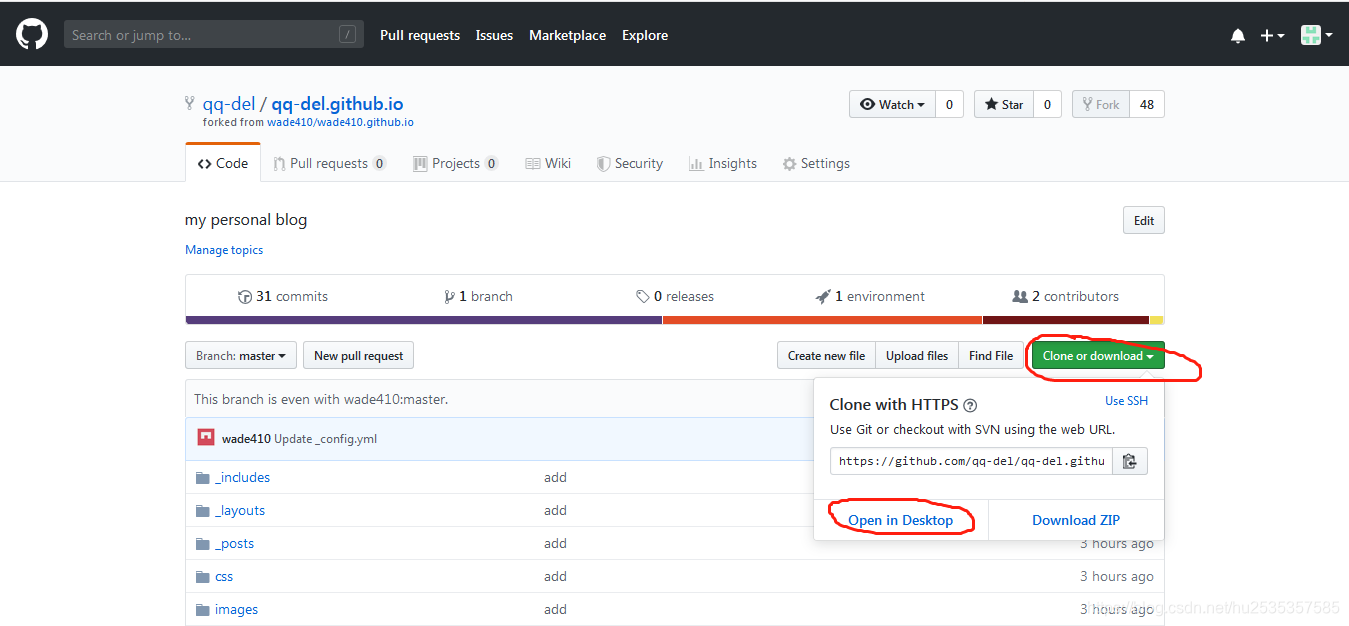Click the GitHub octocat logo
1349x626 pixels.
click(x=32, y=35)
